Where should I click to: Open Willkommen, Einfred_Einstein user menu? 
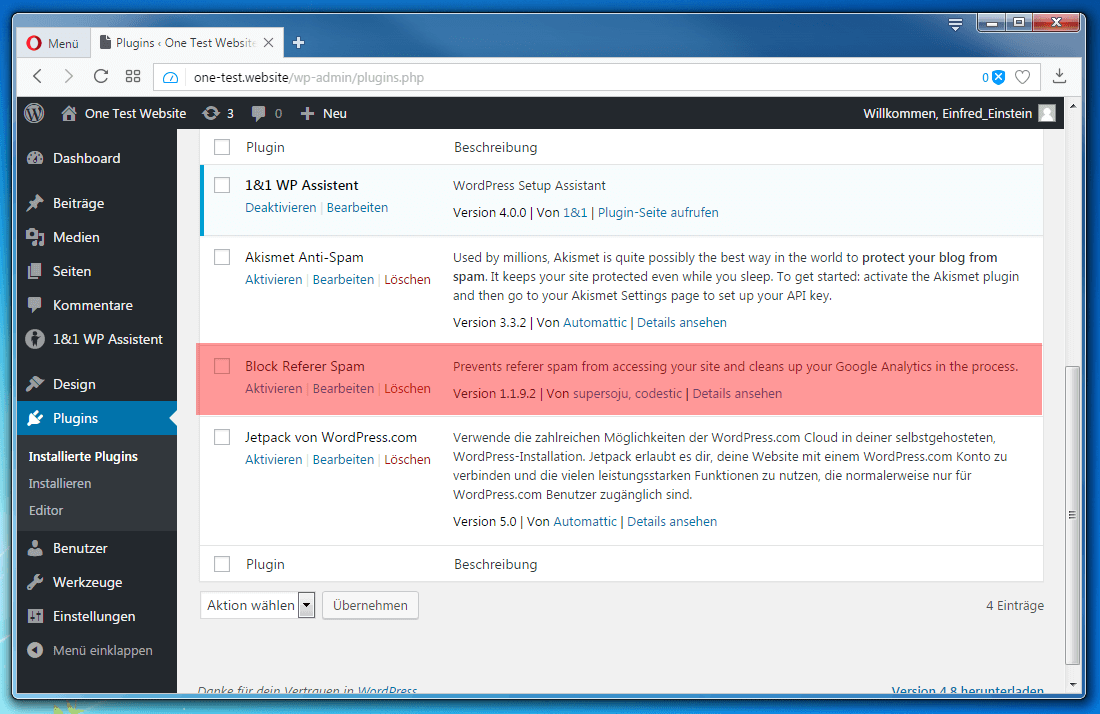(948, 113)
